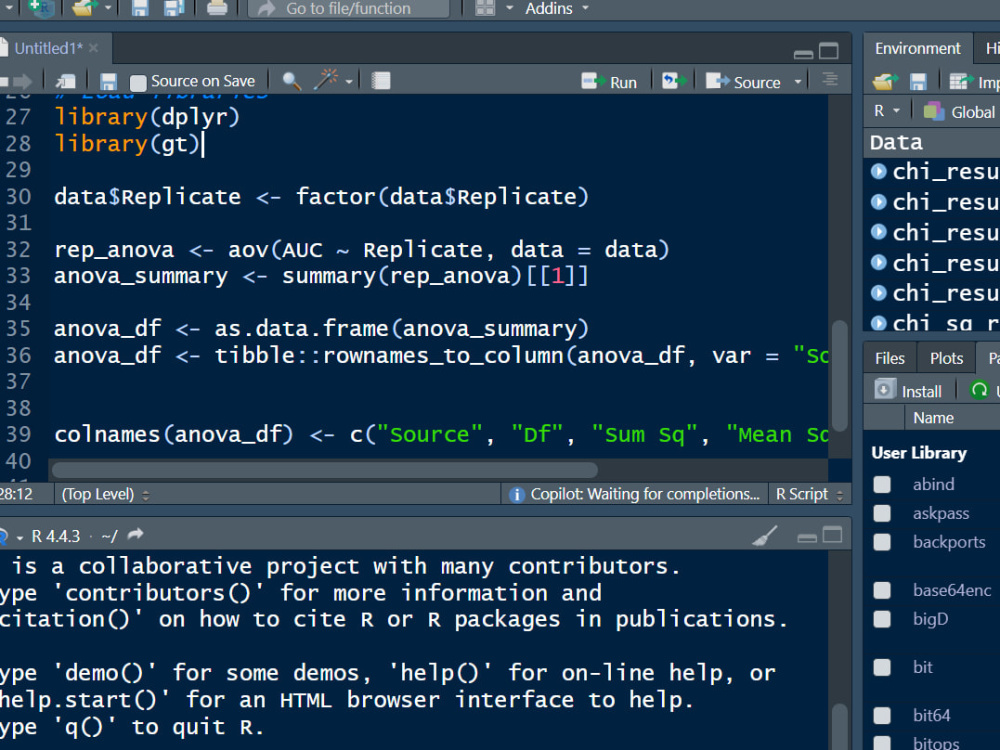The image size is (1000, 750).
Task: Open backports package help link
Action: pos(949,542)
